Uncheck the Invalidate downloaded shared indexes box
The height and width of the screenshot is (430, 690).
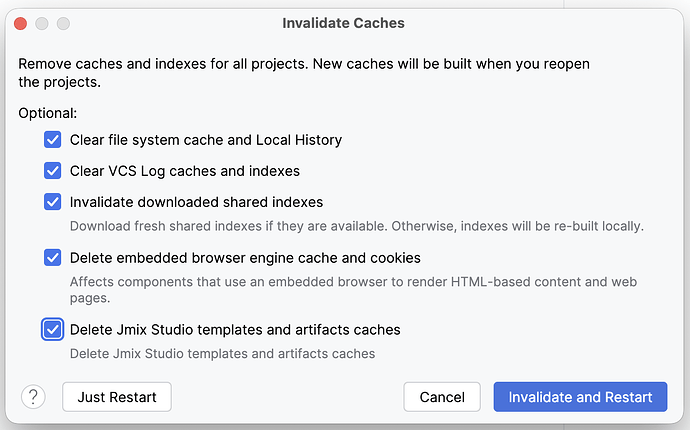tap(52, 202)
